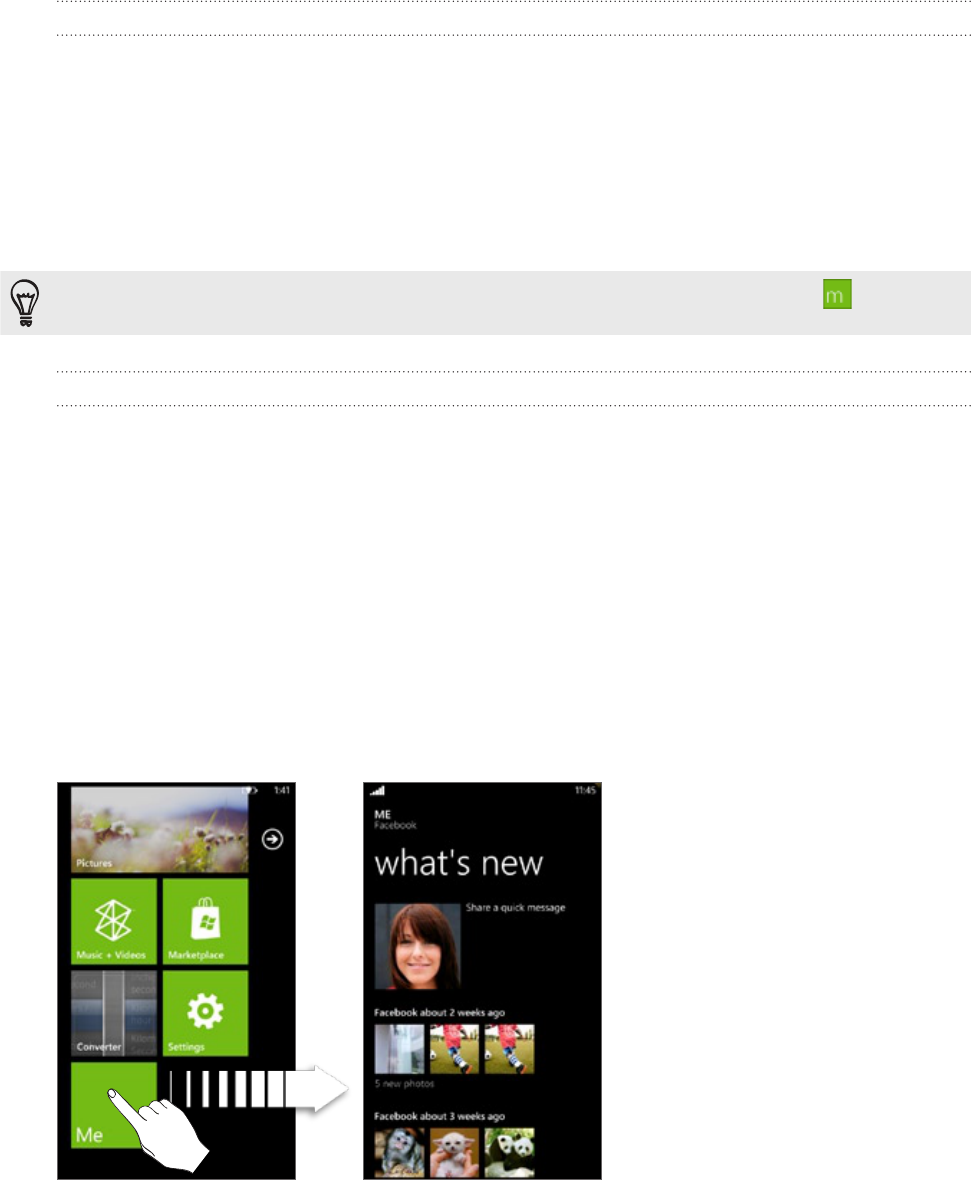The image size is (971, 1180).
Task: Open the panda photo thumbnail
Action: click(x=510, y=1152)
